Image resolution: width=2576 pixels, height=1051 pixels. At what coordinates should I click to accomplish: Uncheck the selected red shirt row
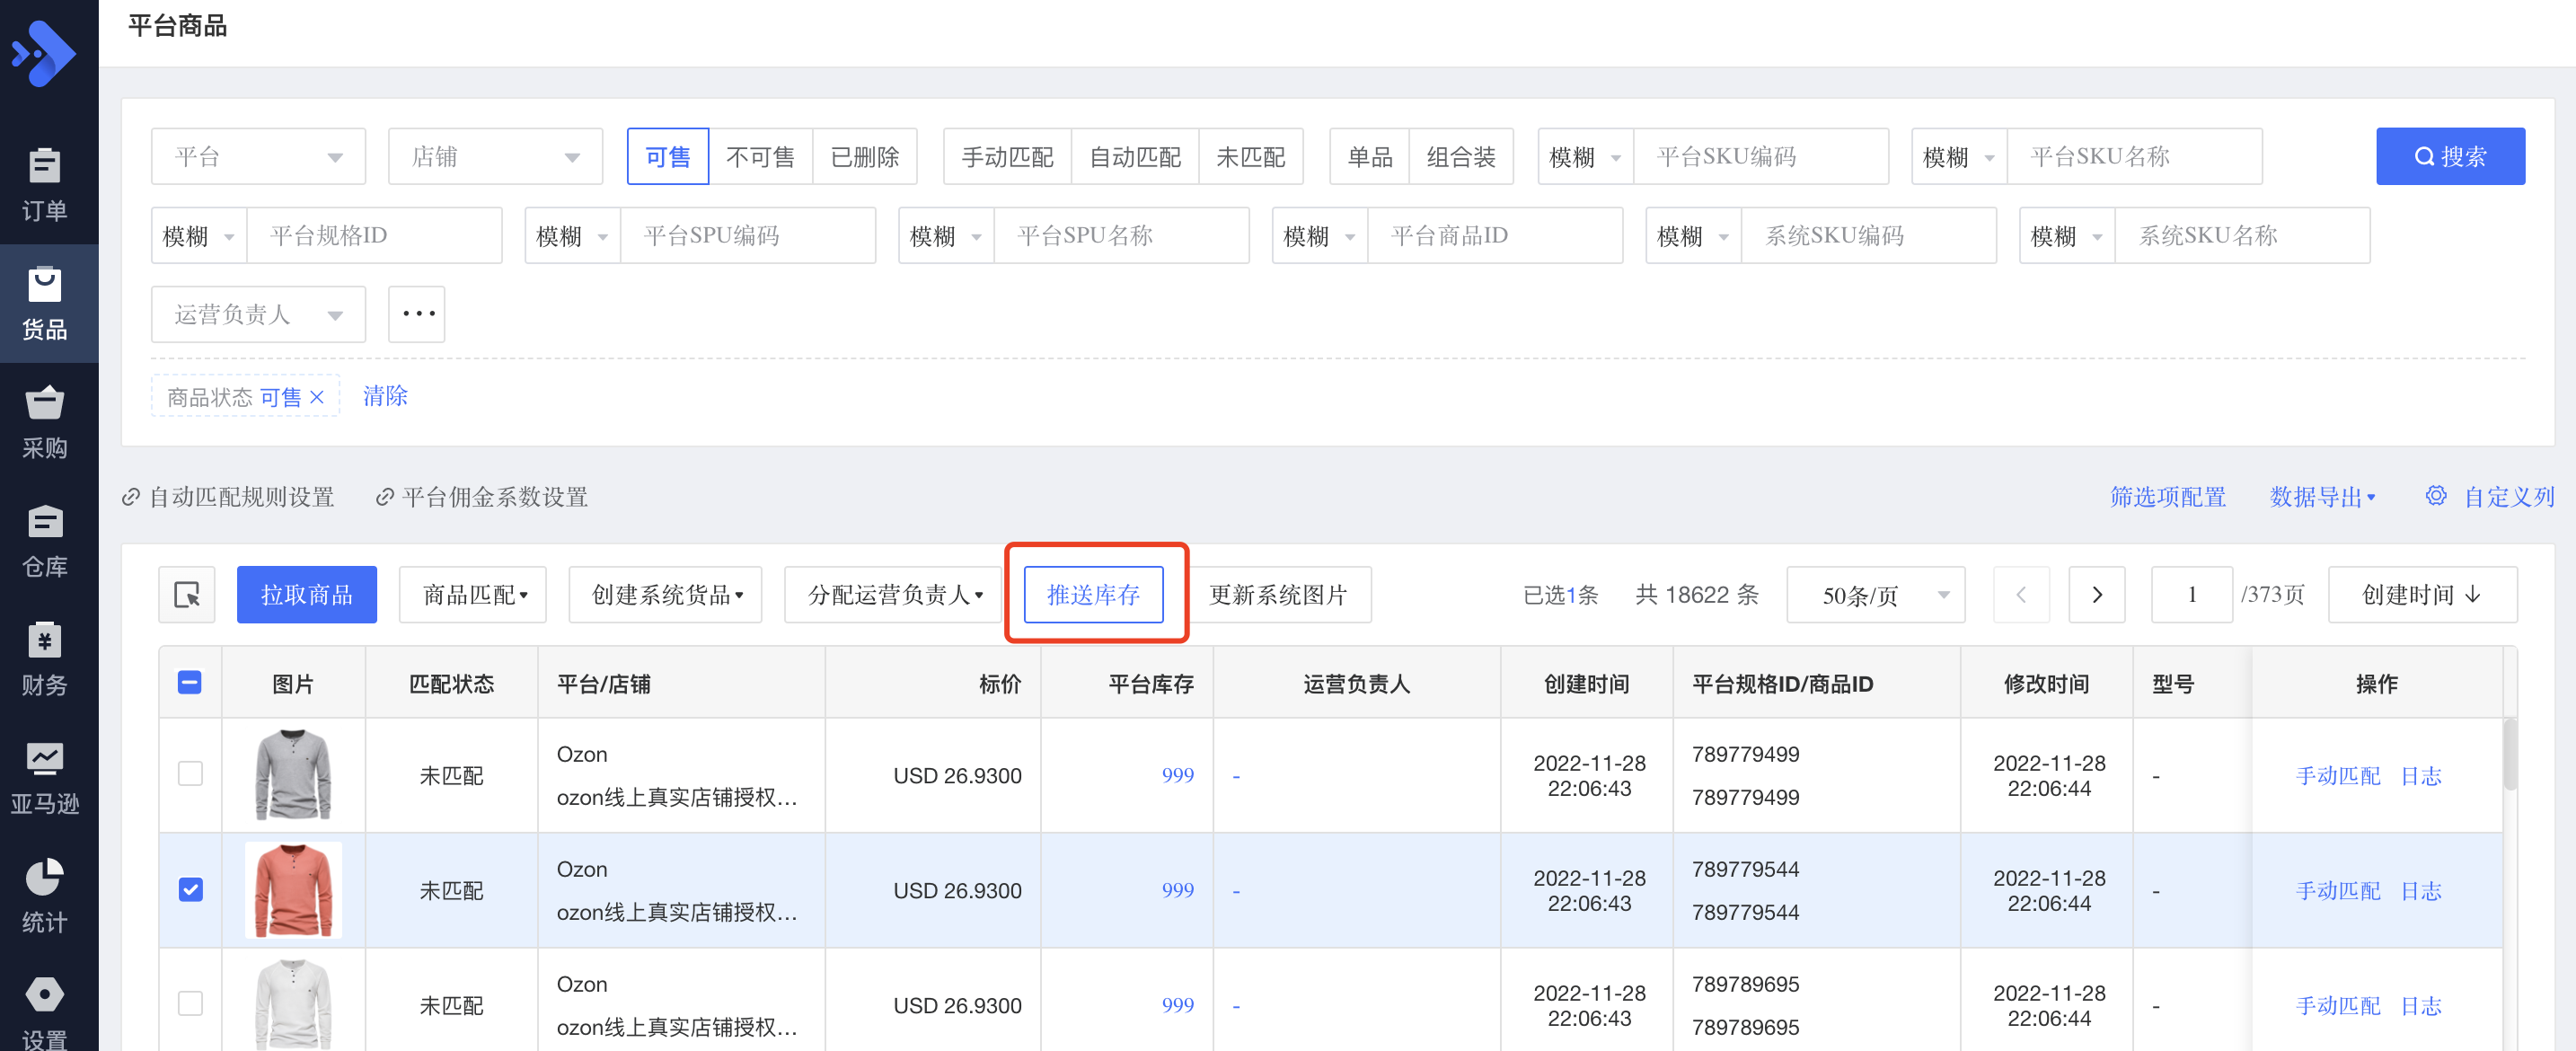coord(190,889)
